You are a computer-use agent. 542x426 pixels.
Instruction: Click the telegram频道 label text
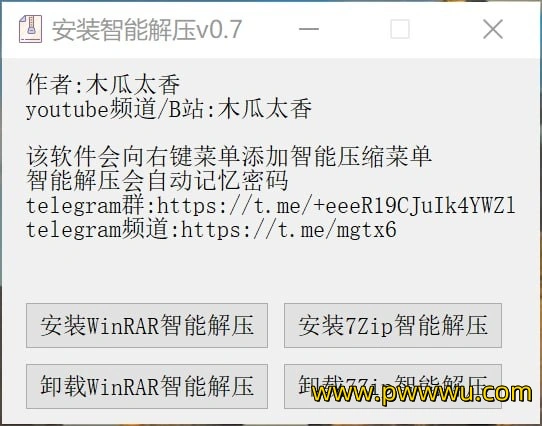click(x=97, y=230)
